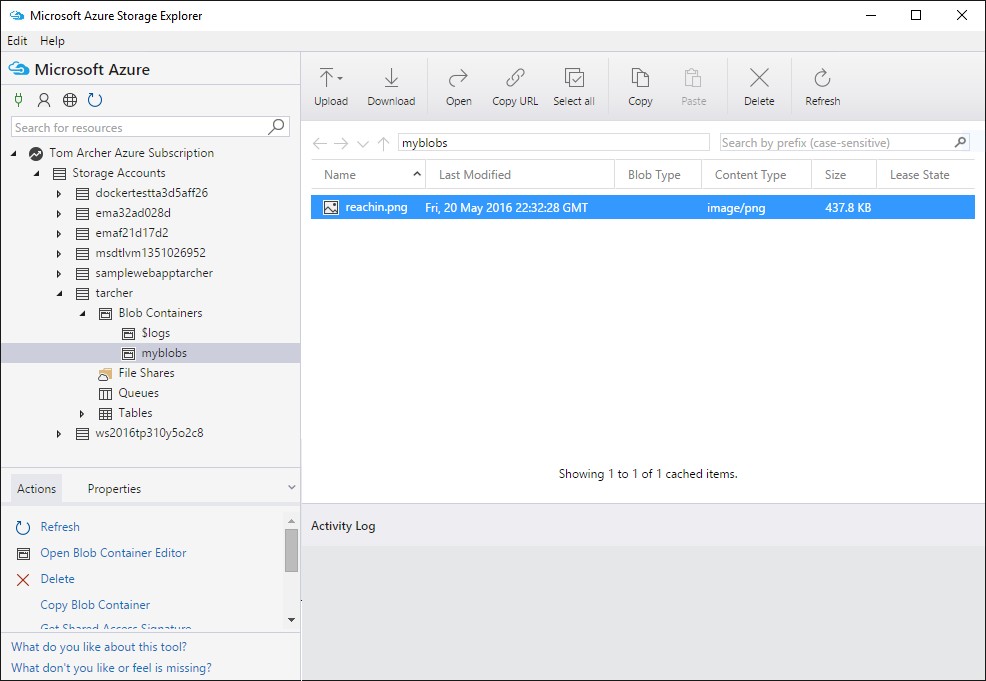Click the Actions panel scroll-up arrow
The height and width of the screenshot is (681, 986).
coord(291,521)
